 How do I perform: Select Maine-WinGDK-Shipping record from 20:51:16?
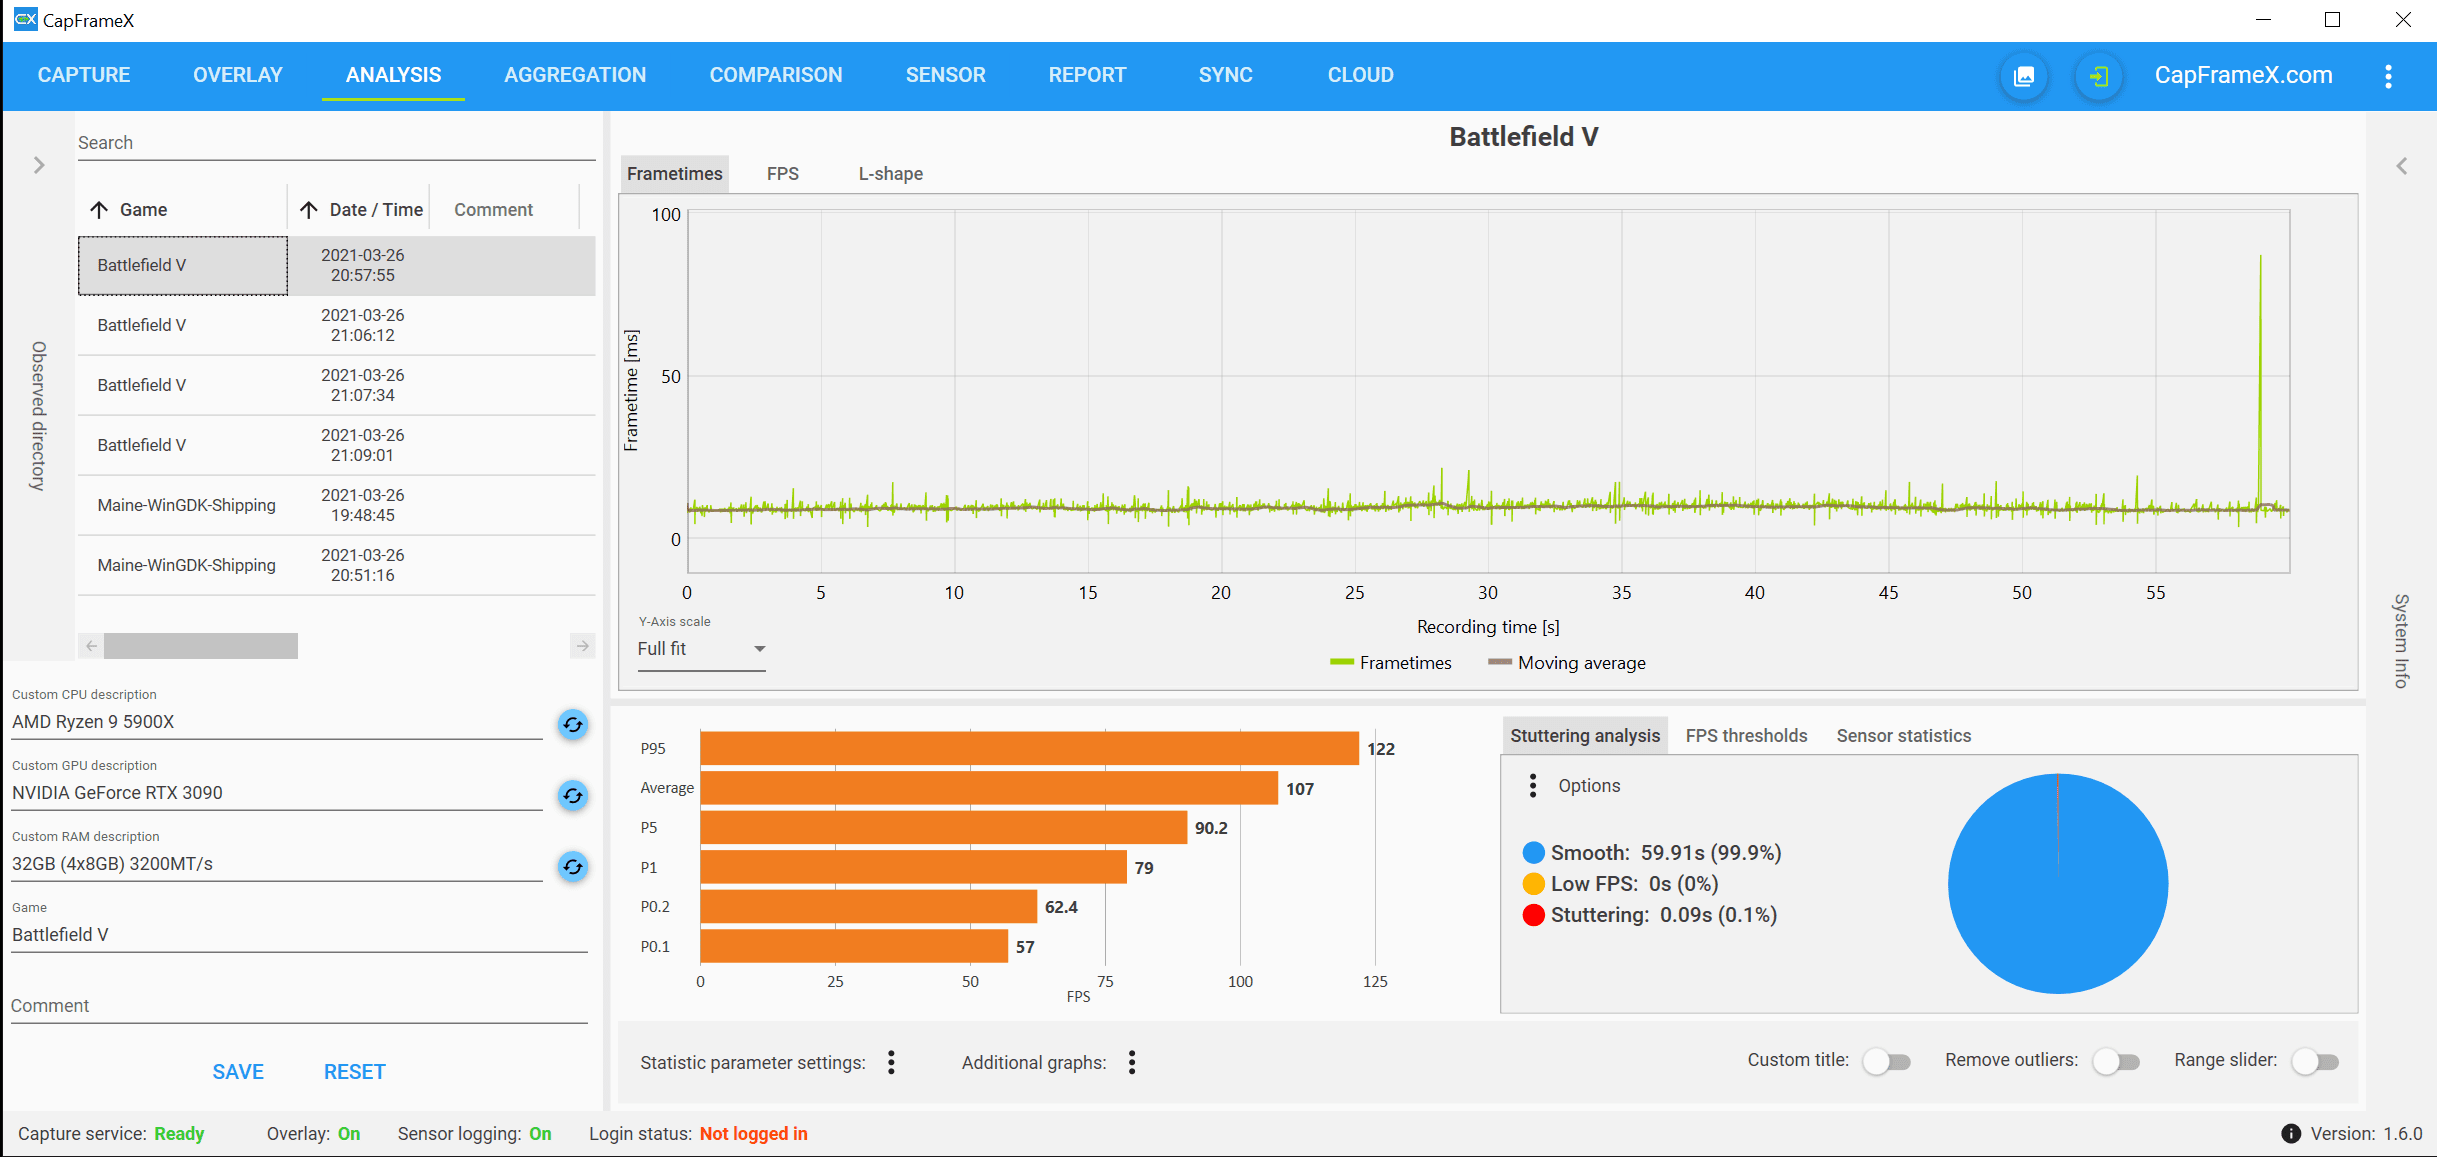coord(336,565)
